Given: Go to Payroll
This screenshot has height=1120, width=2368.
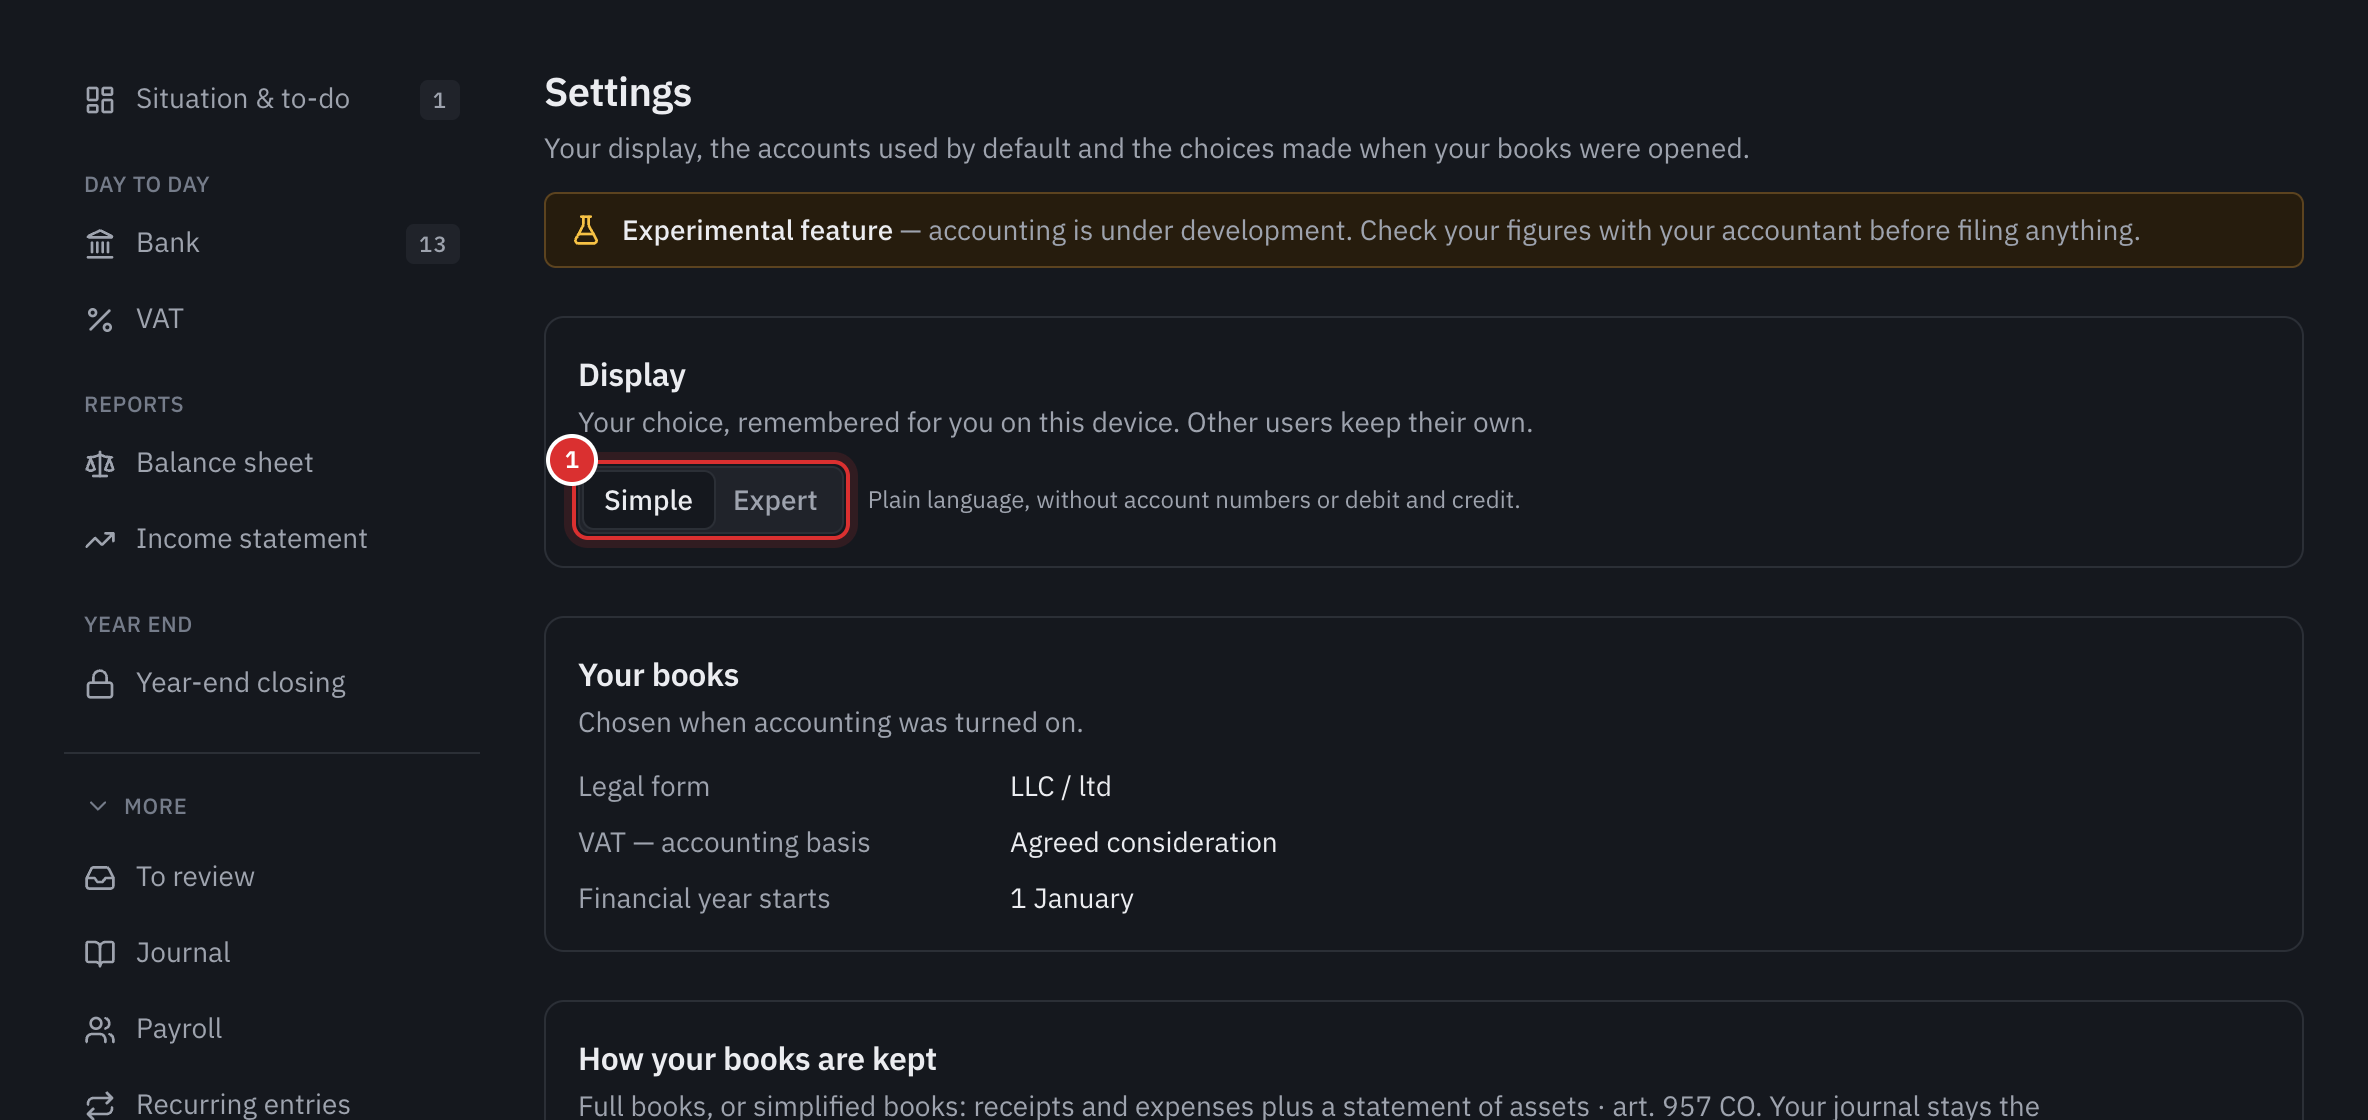Looking at the screenshot, I should pos(272,1029).
